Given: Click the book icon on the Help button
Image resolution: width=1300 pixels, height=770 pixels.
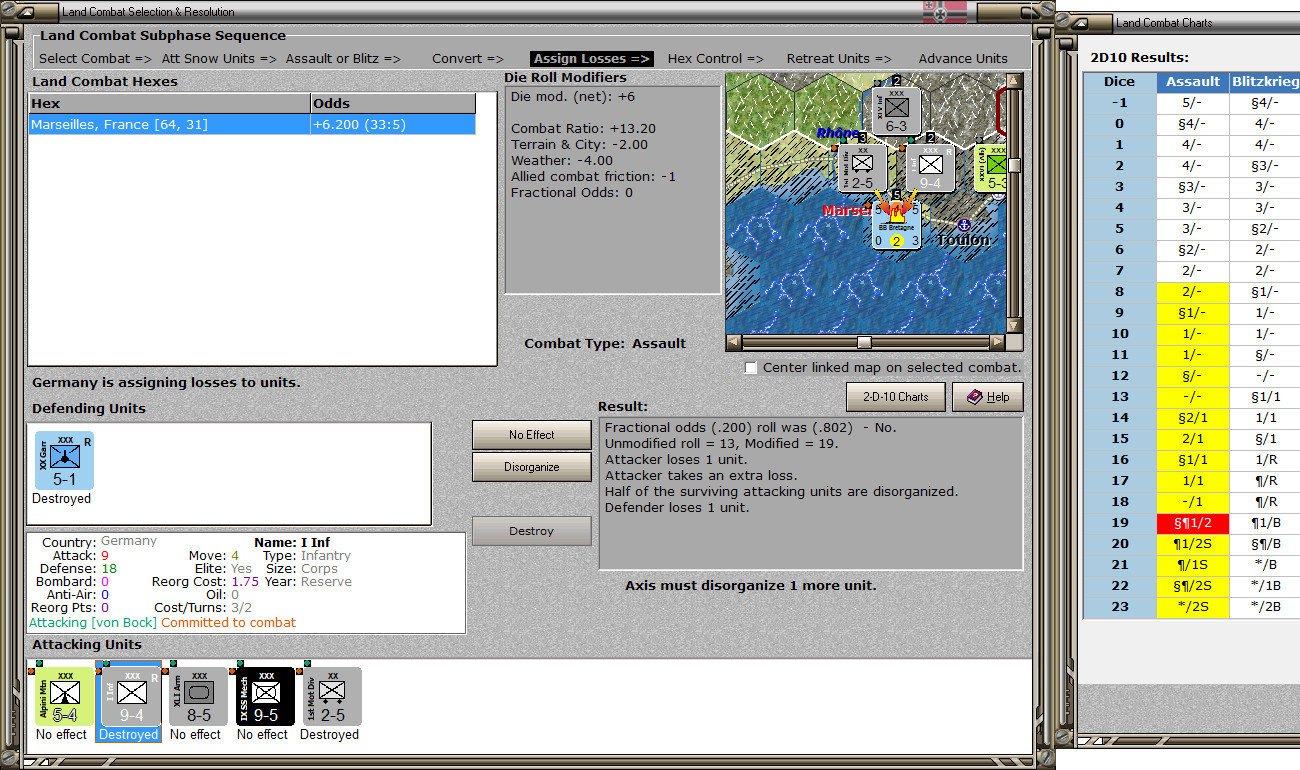Looking at the screenshot, I should pyautogui.click(x=974, y=397).
